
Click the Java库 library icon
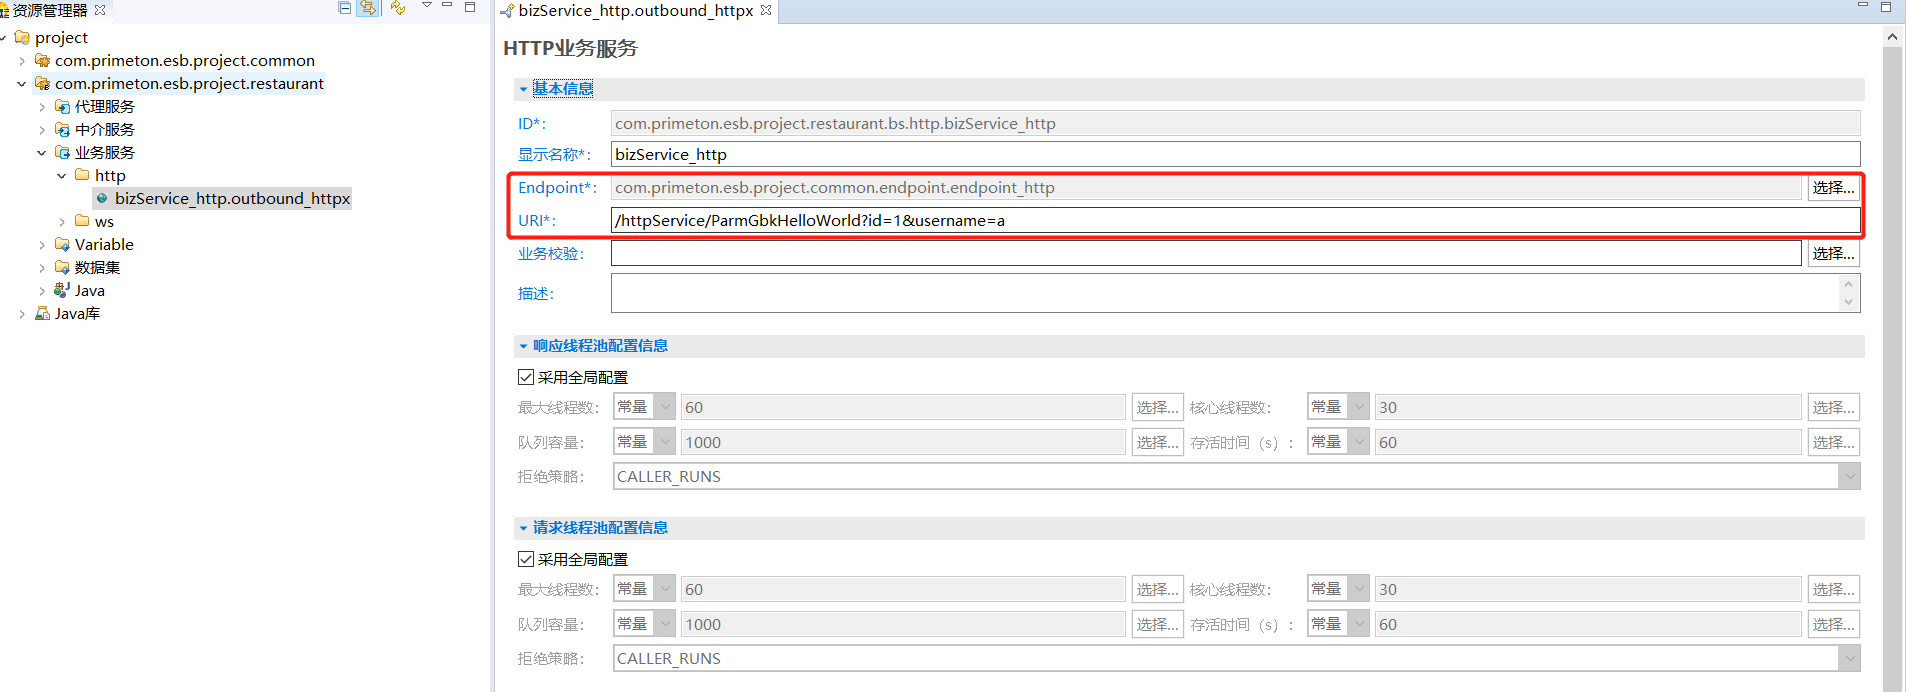[x=42, y=314]
